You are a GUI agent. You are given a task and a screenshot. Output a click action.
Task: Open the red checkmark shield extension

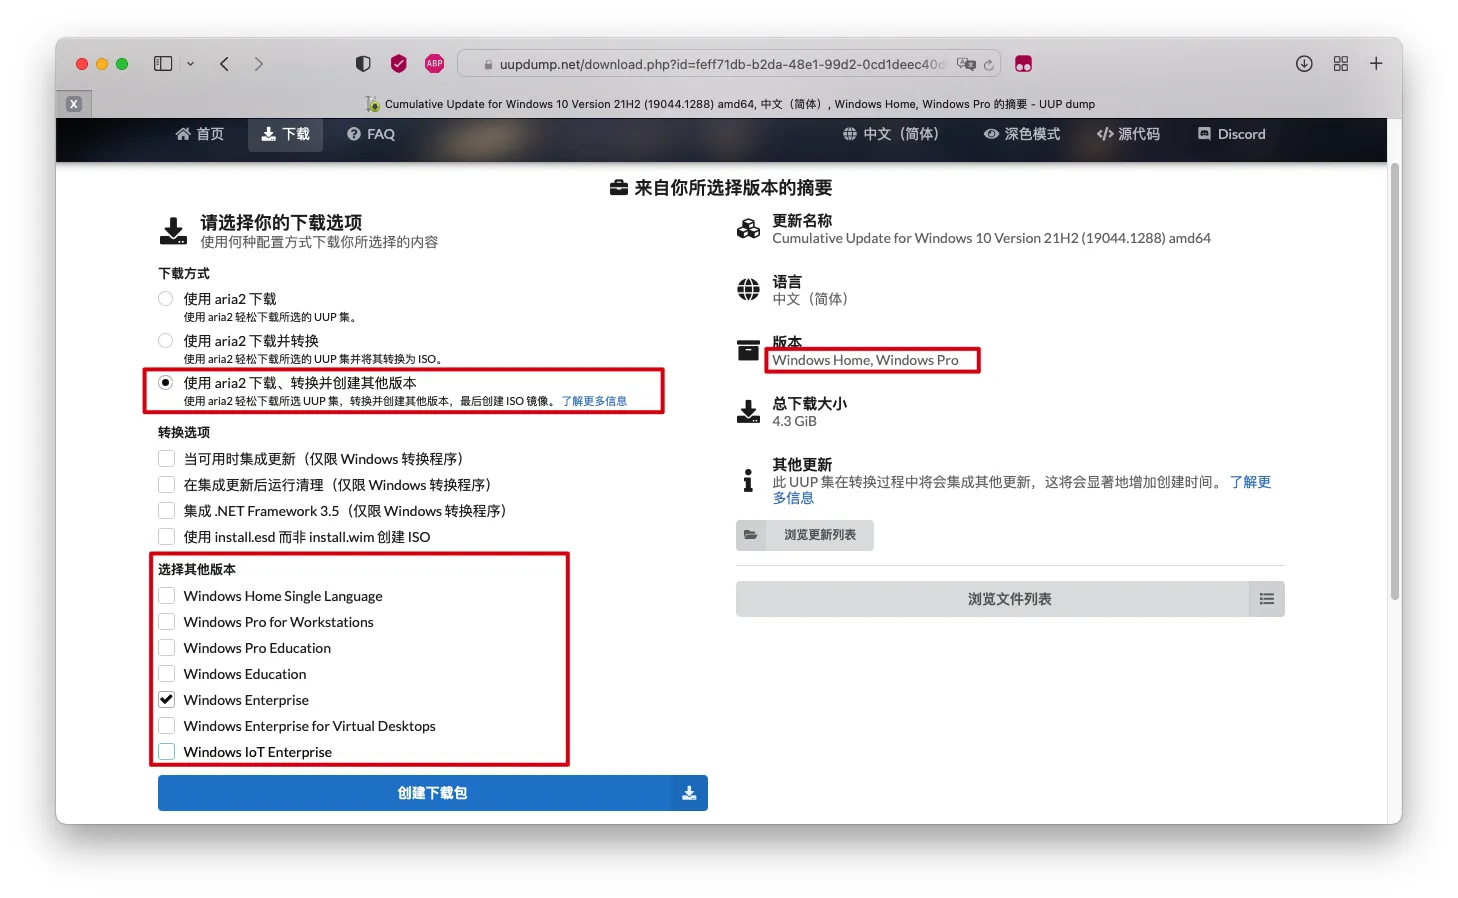[x=398, y=64]
